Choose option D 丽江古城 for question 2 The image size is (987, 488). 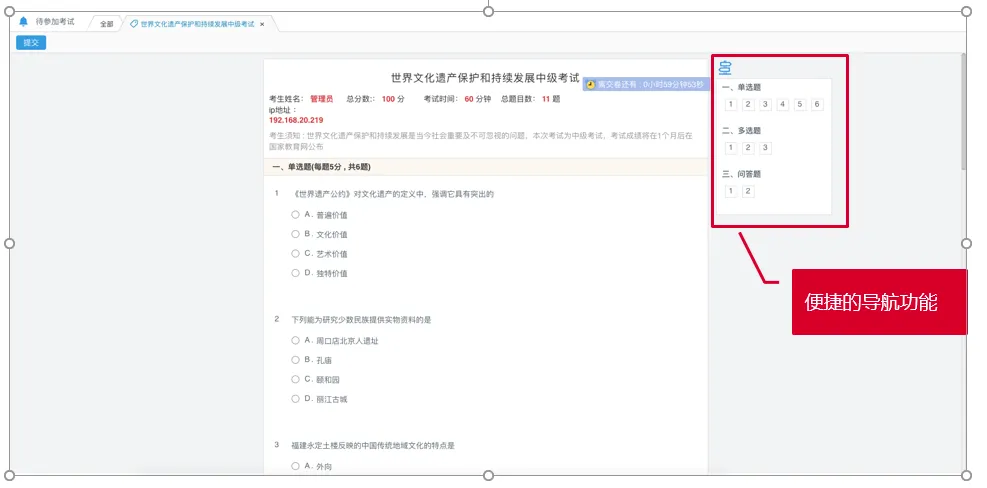[296, 398]
